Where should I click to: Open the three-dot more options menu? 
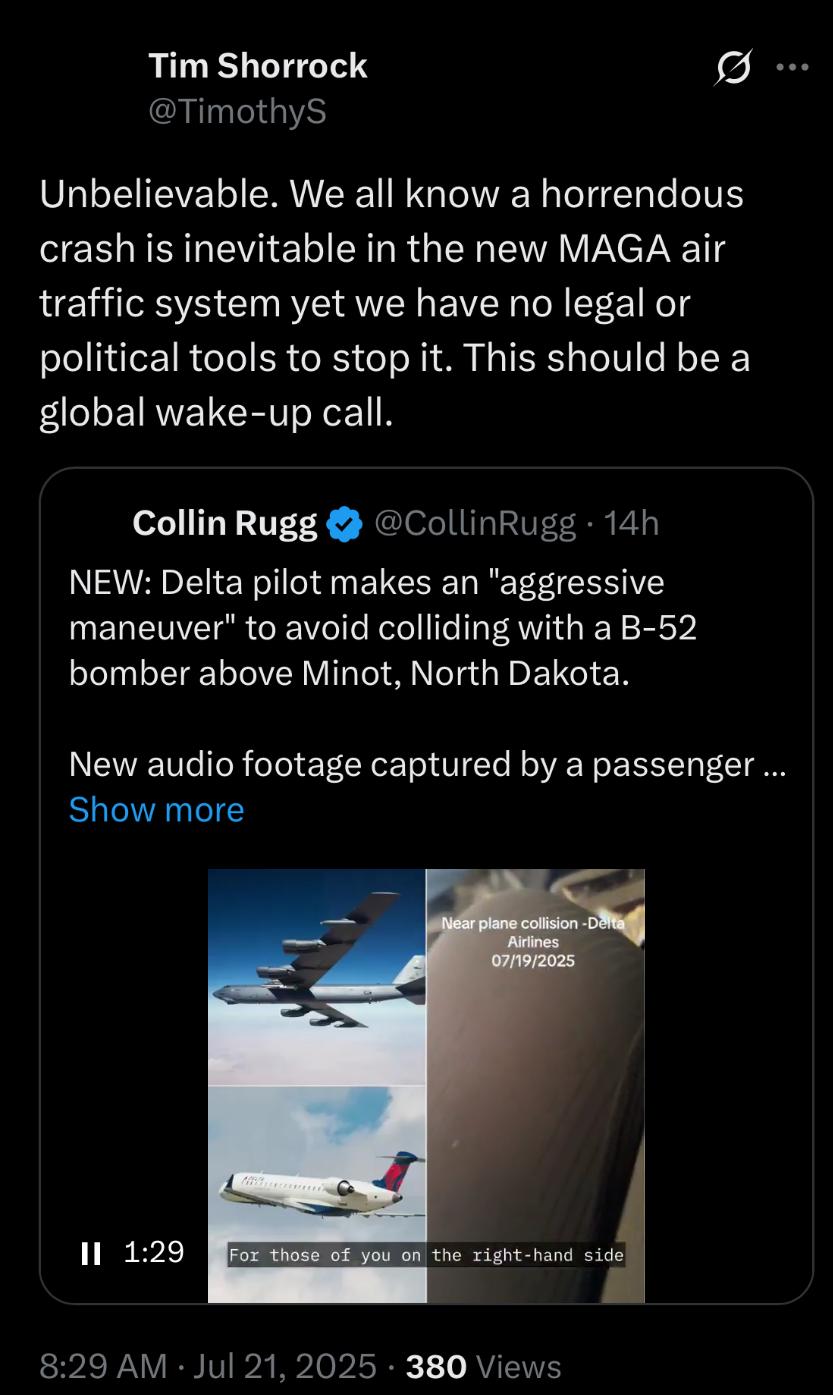click(x=792, y=68)
